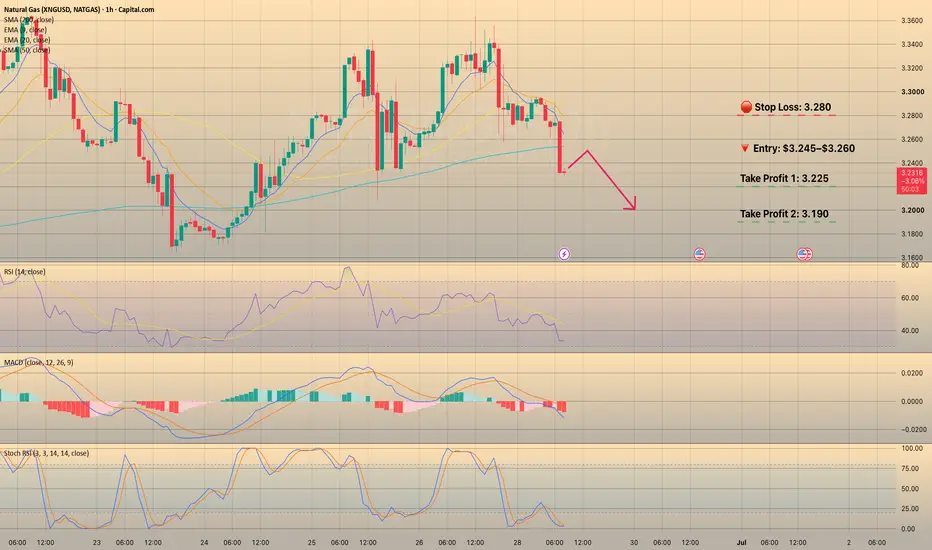This screenshot has width=932, height=550.
Task: Select the SMA (200, close) indicator legend
Action: (x=29, y=20)
